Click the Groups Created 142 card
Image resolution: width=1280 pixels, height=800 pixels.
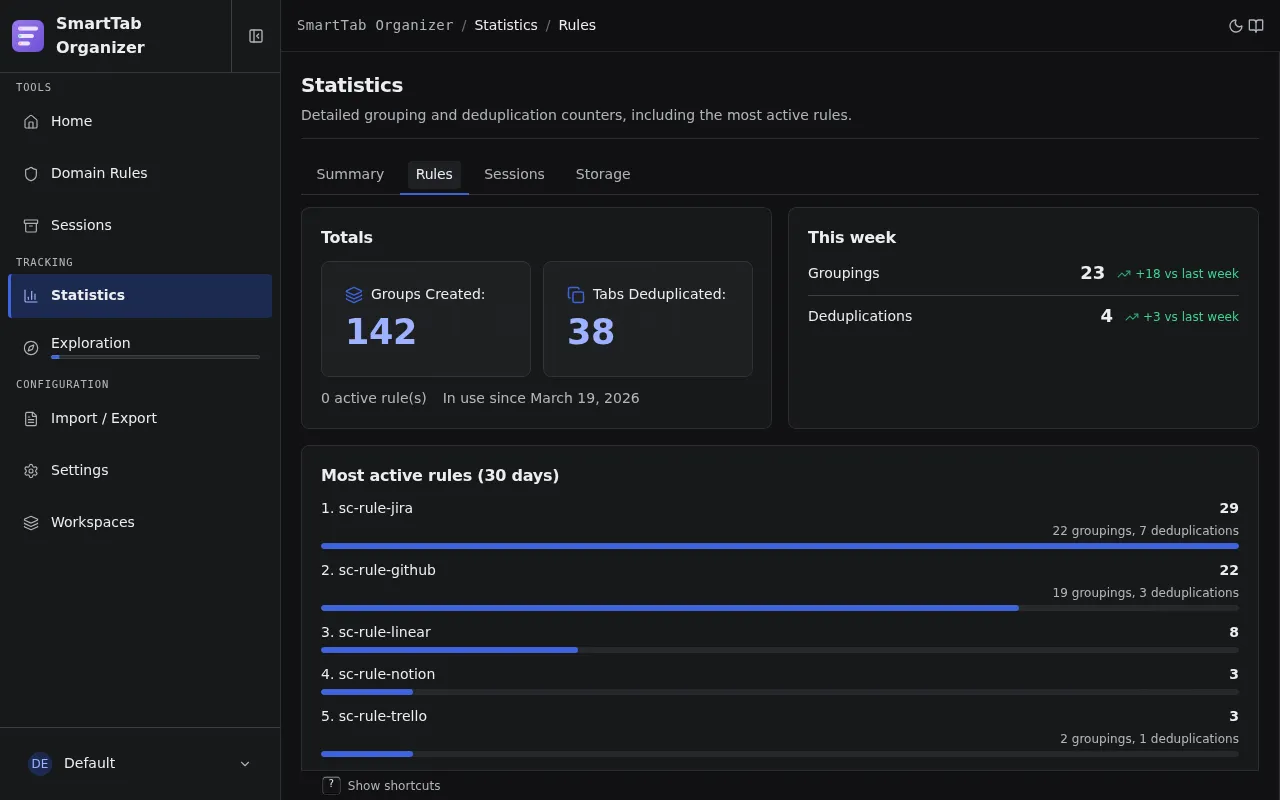click(x=426, y=319)
